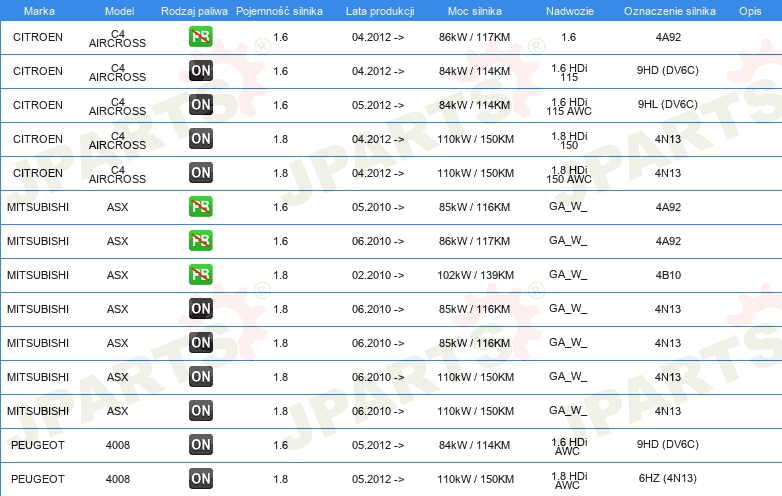The width and height of the screenshot is (782, 496).
Task: Click the Citroen 9HD (DV6C) engine code cell
Action: coord(667,71)
